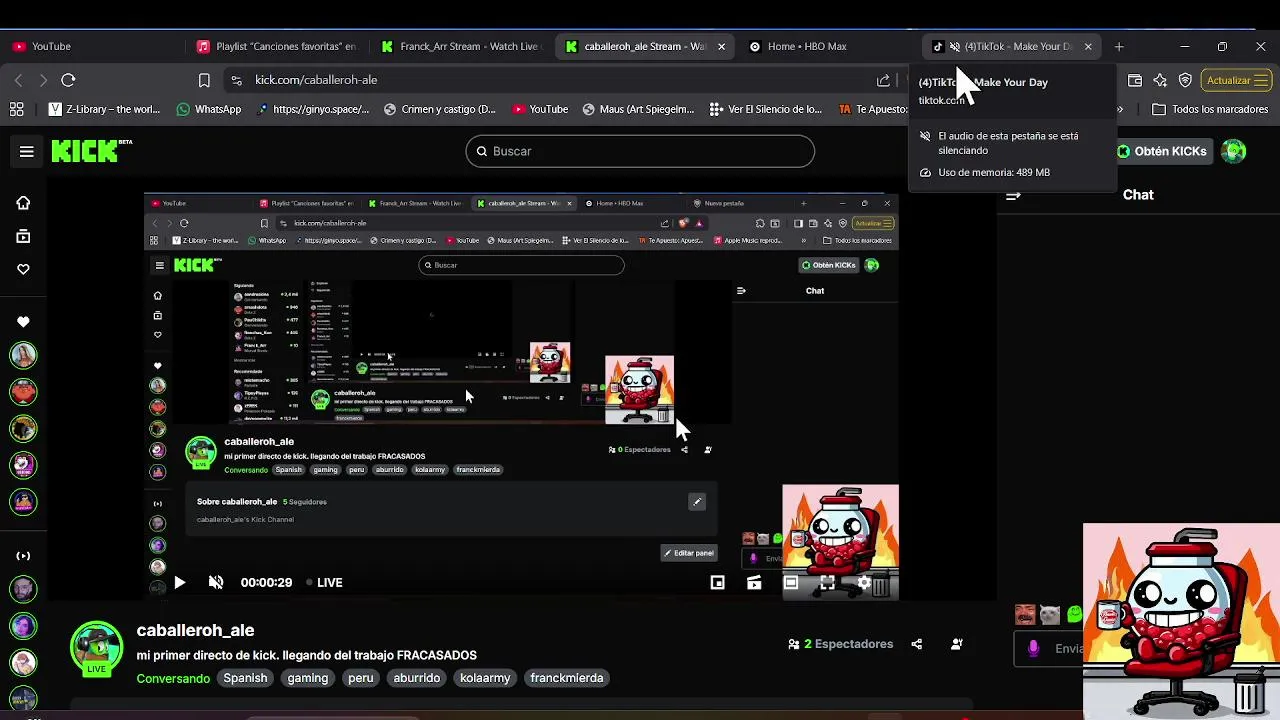
Task: Click the recommended channels icon in sidebar
Action: click(23, 556)
